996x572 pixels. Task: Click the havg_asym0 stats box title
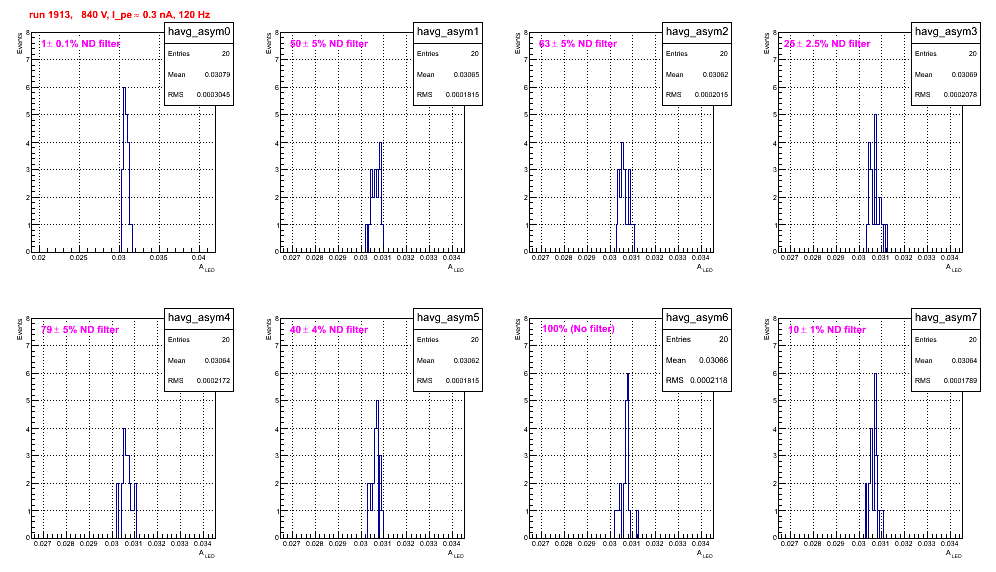coord(199,32)
